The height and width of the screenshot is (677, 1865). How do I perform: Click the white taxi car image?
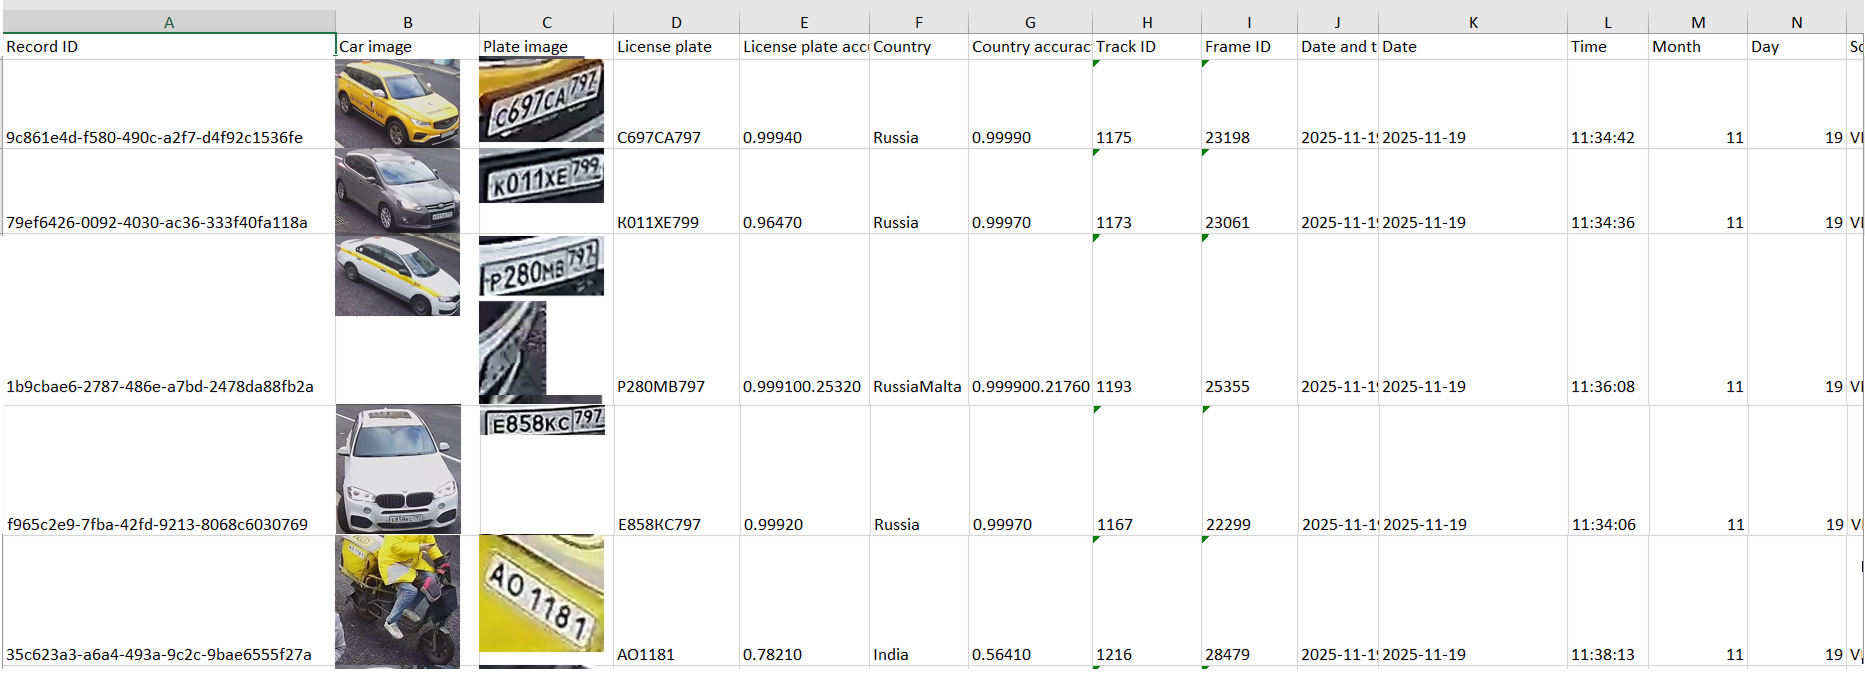pyautogui.click(x=398, y=275)
